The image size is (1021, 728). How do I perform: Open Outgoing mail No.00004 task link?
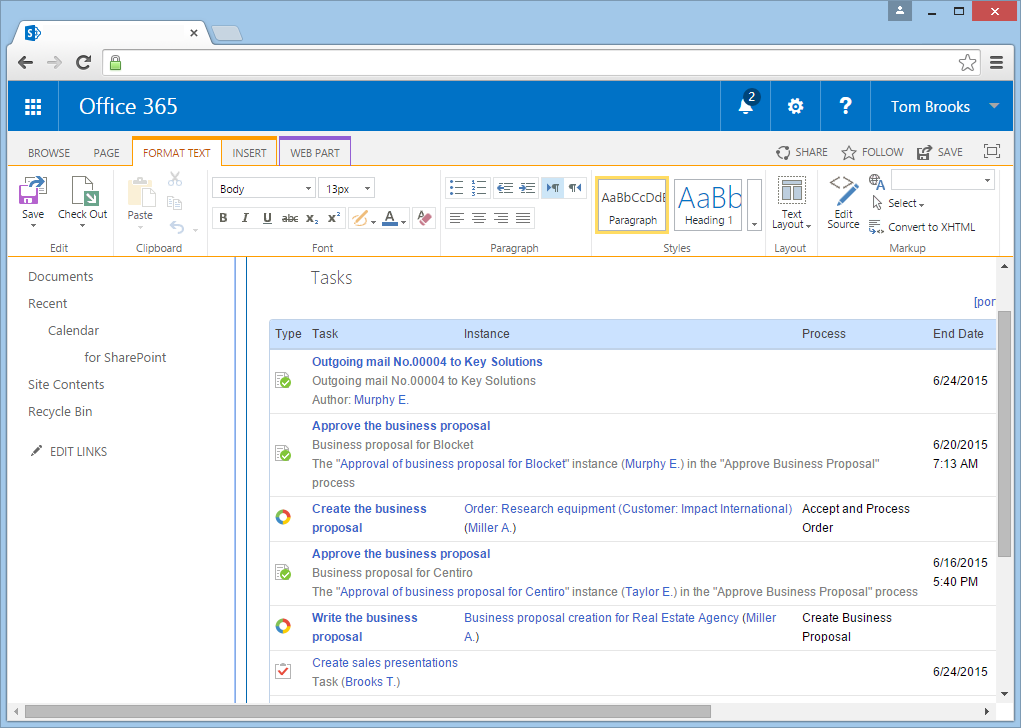[x=427, y=361]
